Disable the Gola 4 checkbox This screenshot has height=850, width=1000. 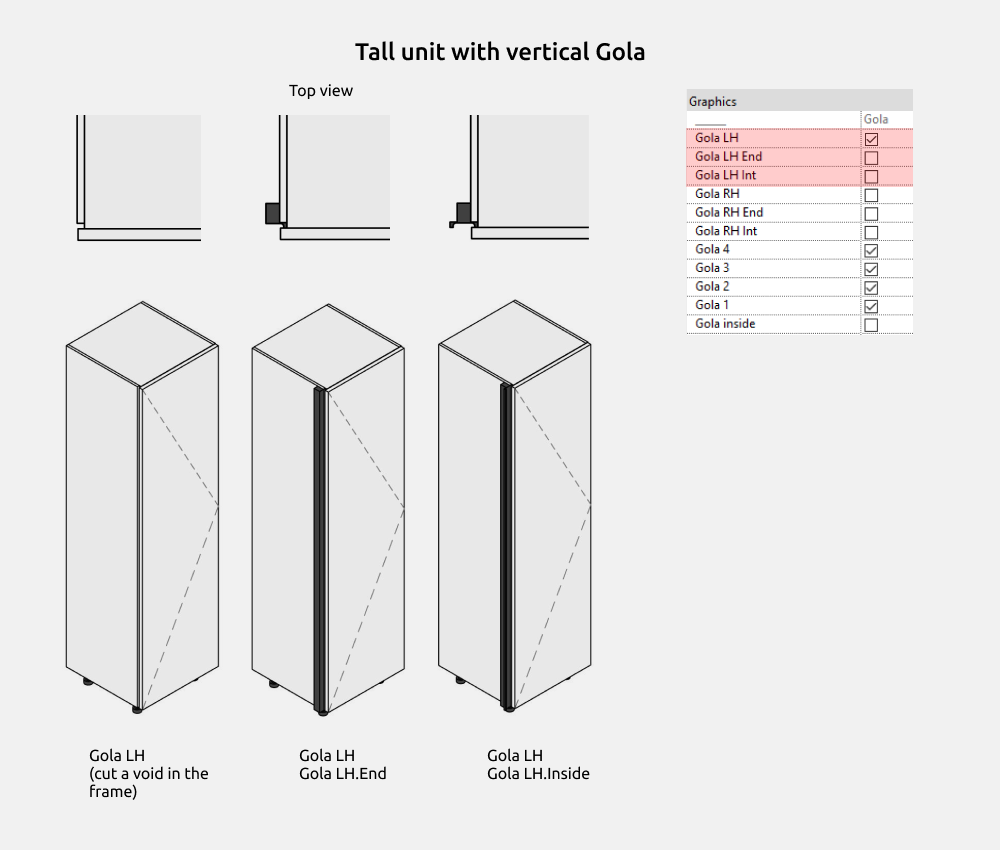tap(871, 250)
